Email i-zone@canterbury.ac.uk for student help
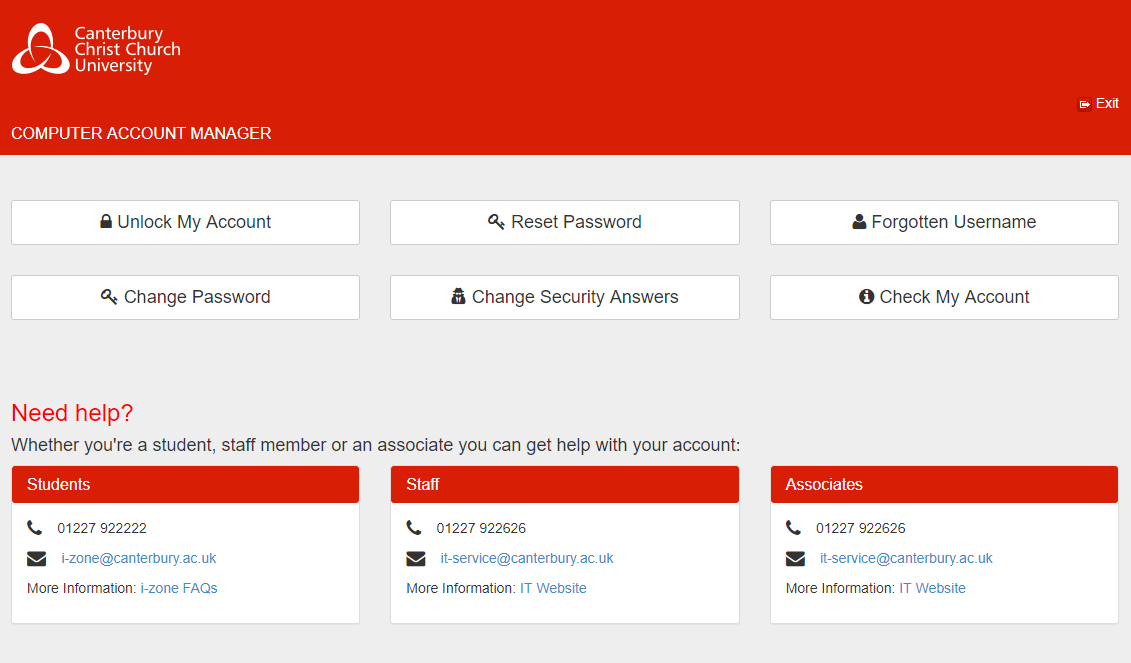Viewport: 1131px width, 663px height. point(138,558)
